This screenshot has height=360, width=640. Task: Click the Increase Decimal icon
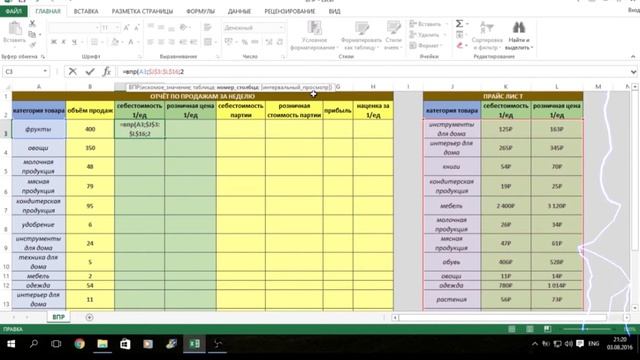(269, 42)
